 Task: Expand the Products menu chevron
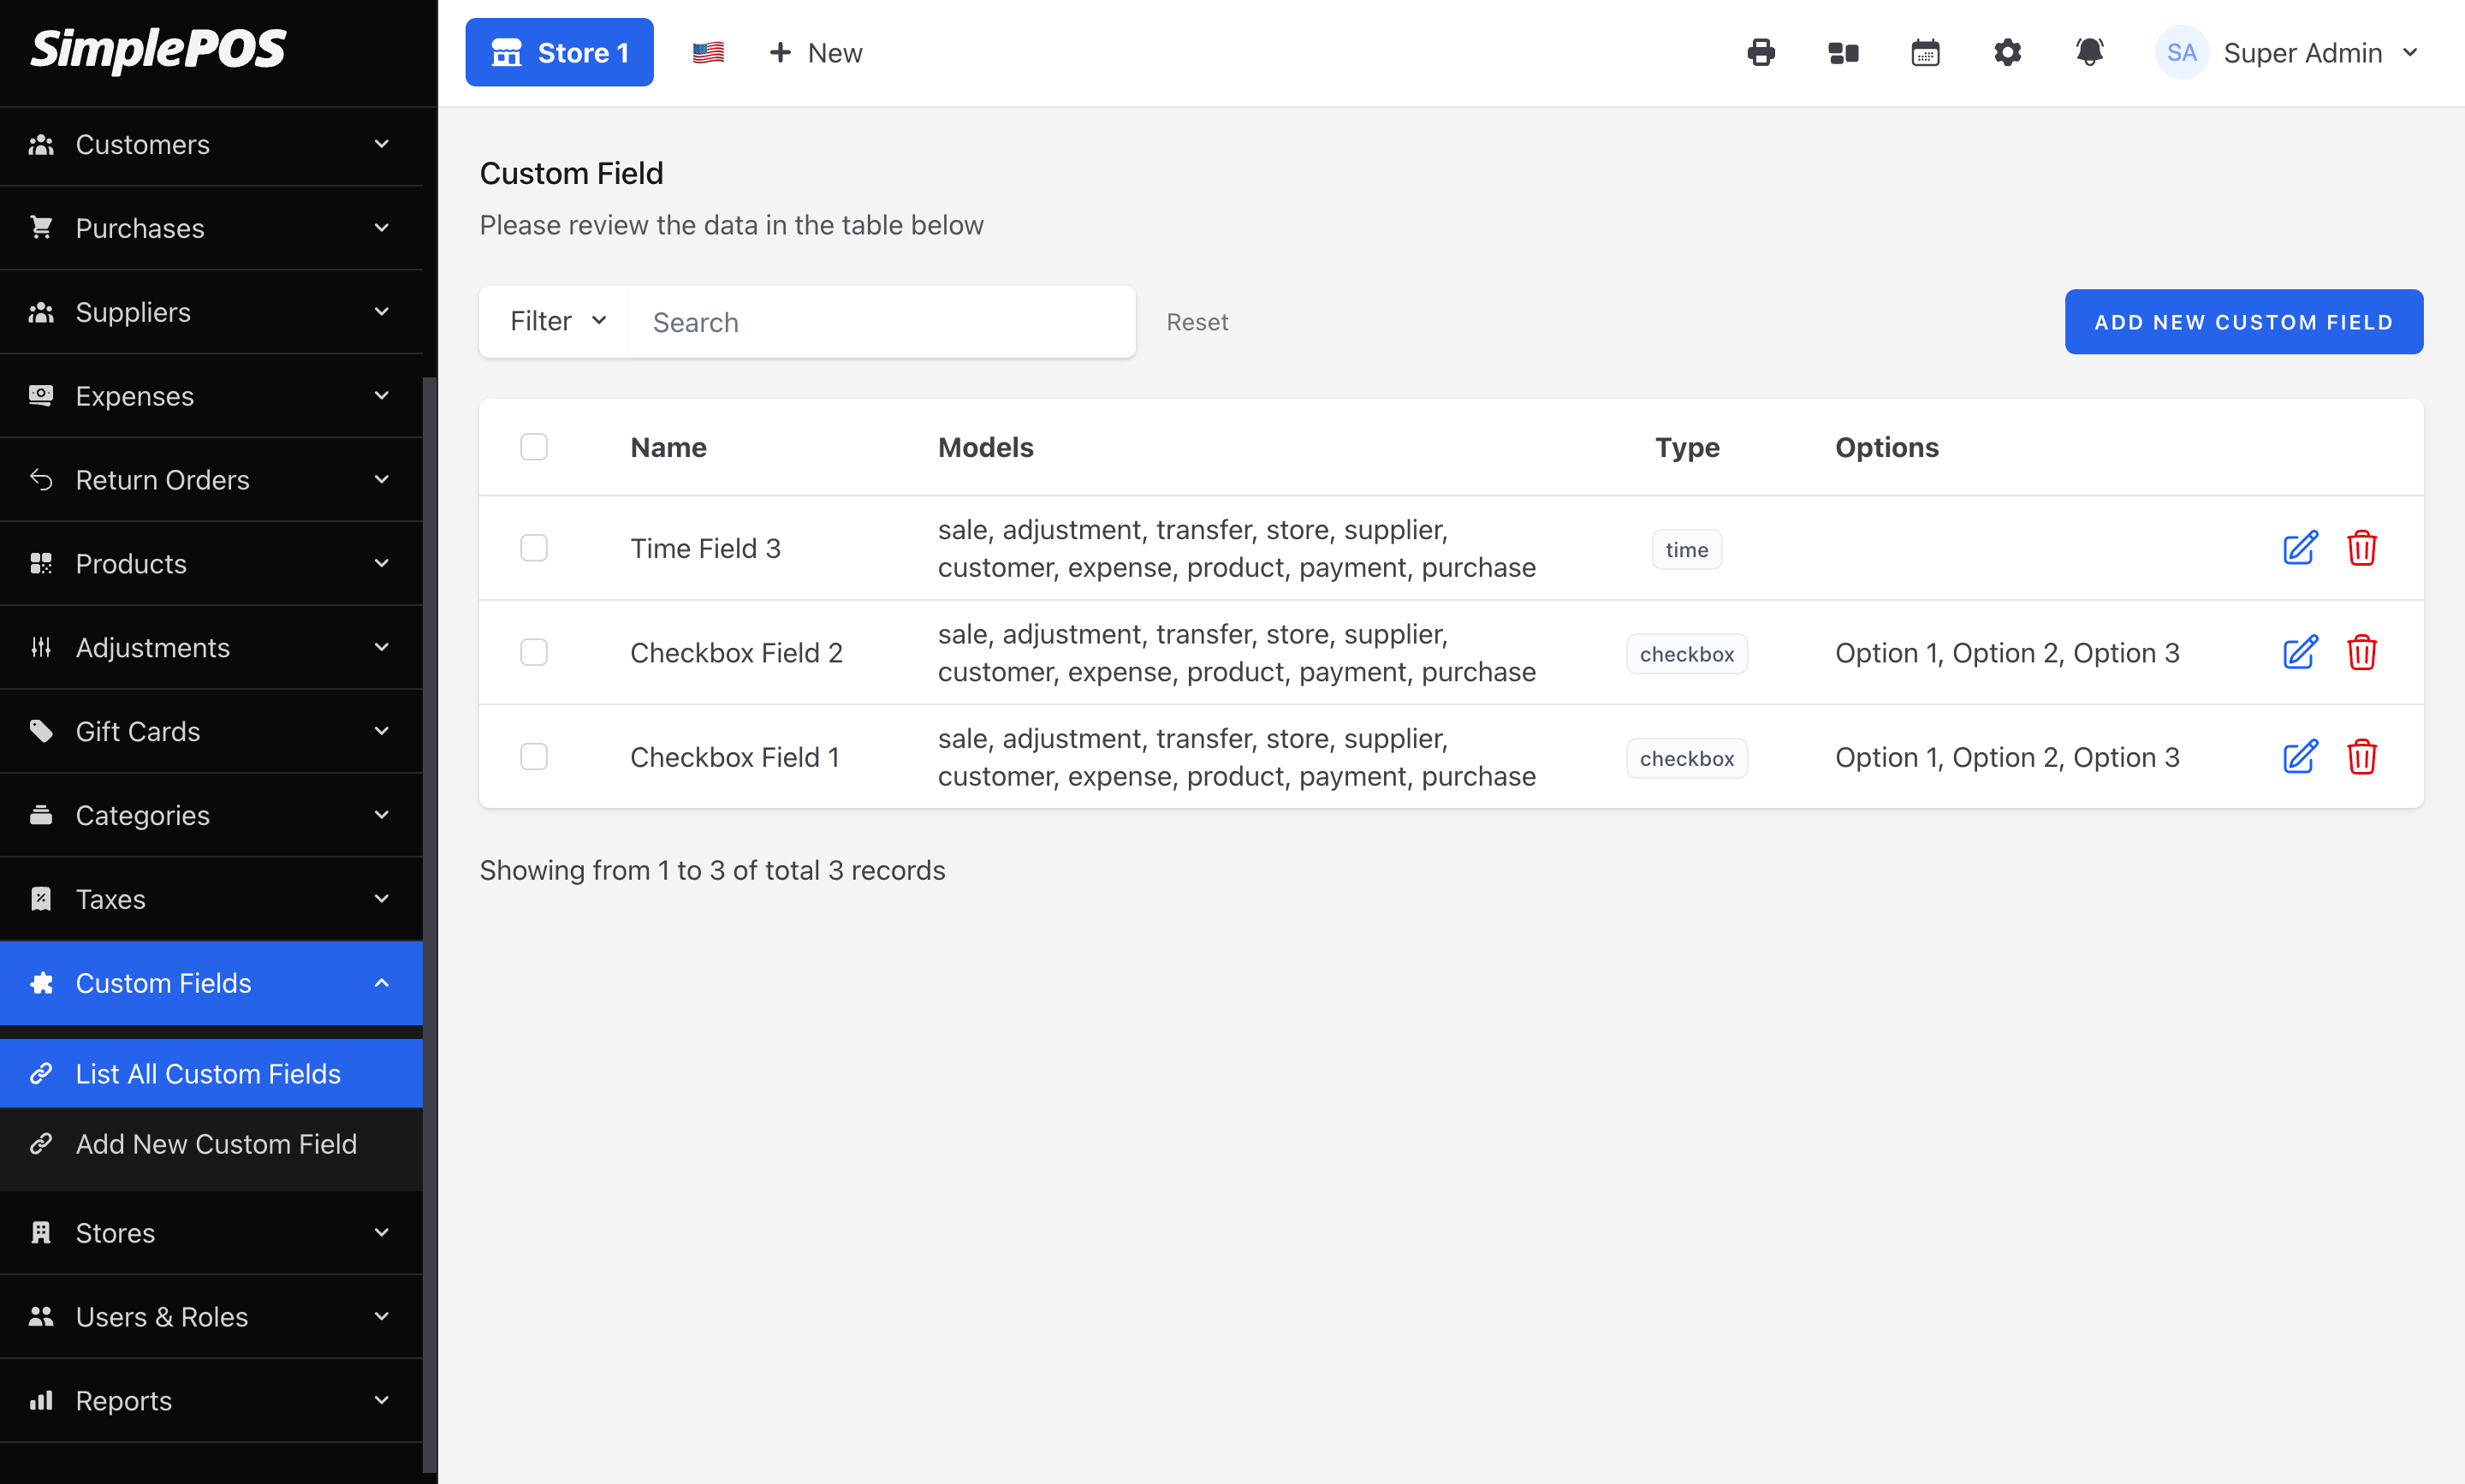[x=382, y=564]
